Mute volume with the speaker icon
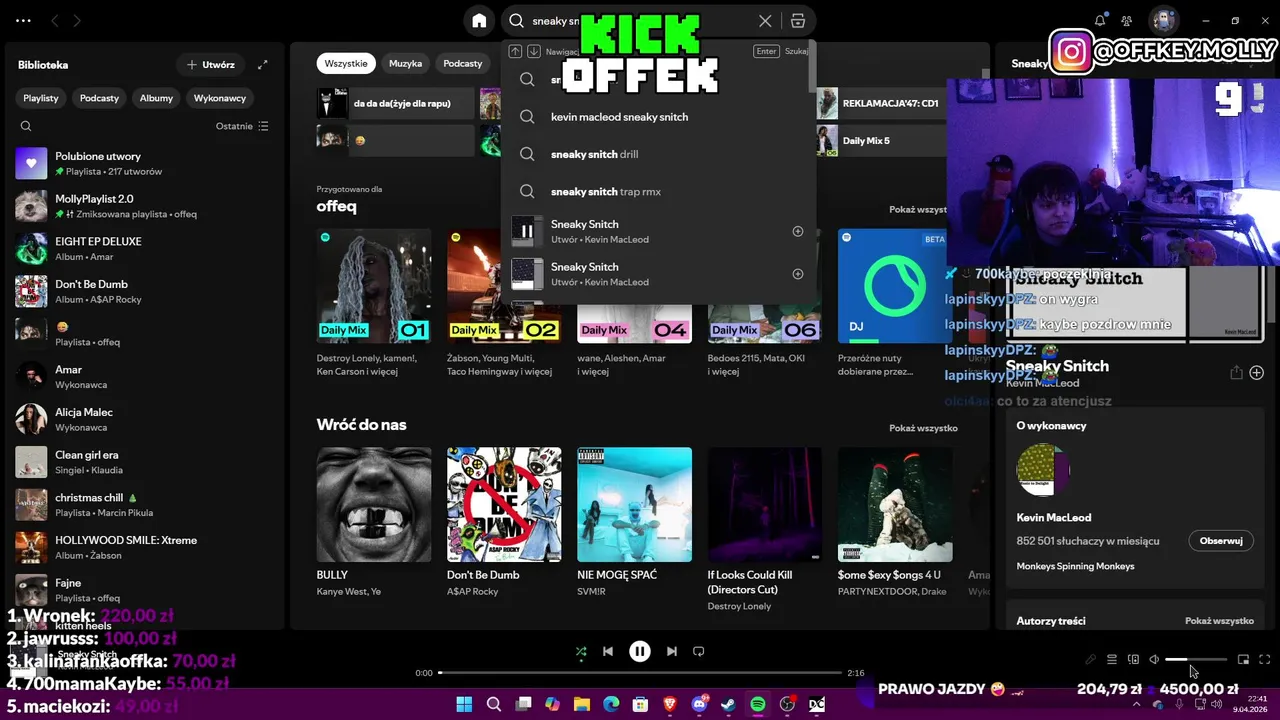The width and height of the screenshot is (1280, 720). click(x=1154, y=660)
